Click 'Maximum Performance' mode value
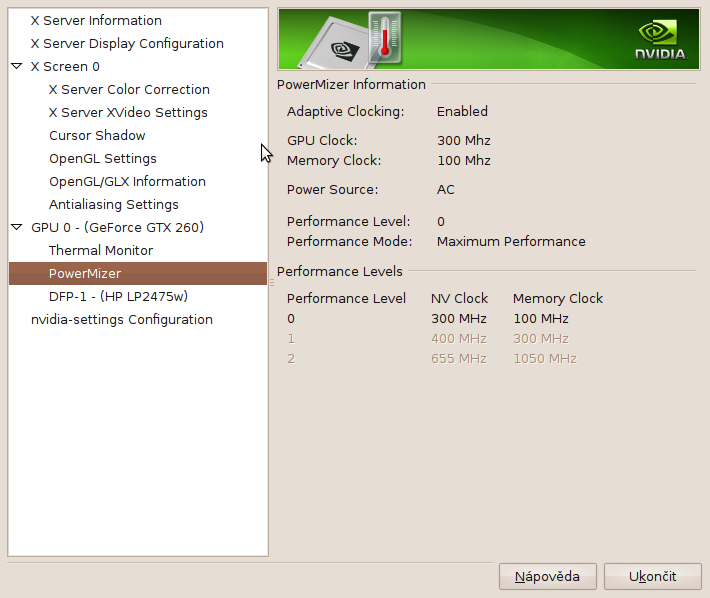Screen dimensions: 710x598 click(511, 241)
